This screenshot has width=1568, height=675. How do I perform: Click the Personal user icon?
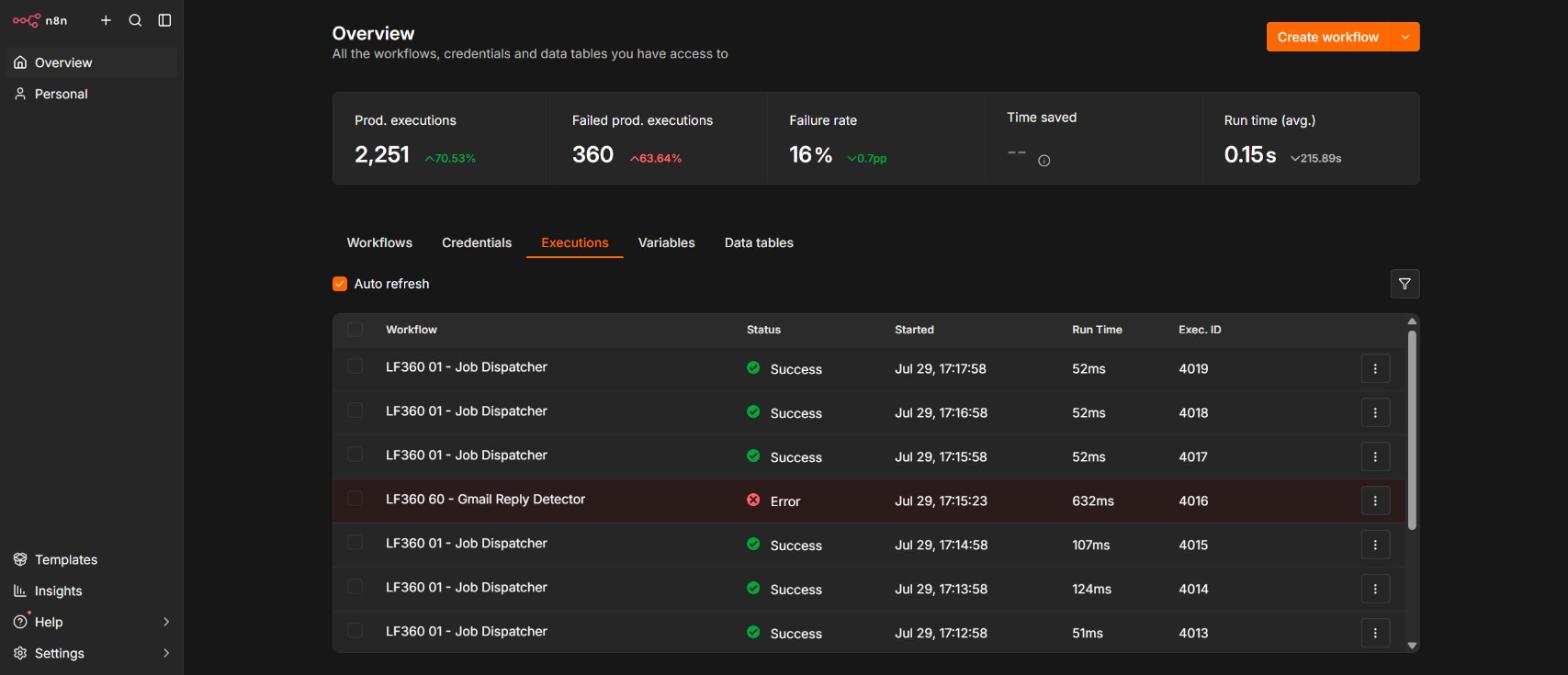20,93
